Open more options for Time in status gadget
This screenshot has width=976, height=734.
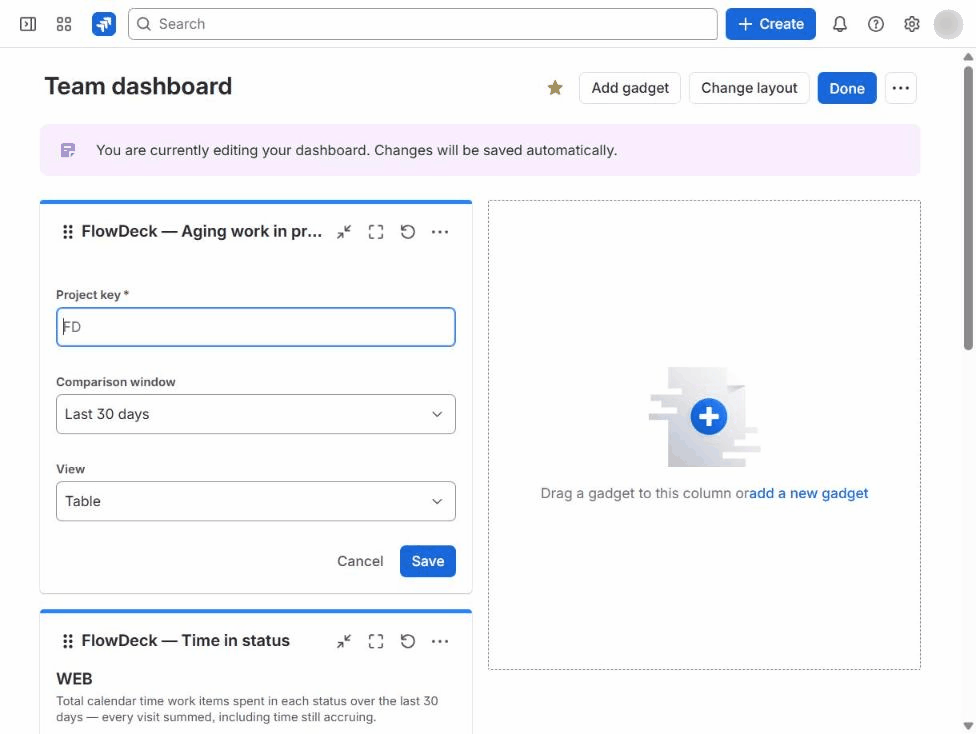click(439, 641)
